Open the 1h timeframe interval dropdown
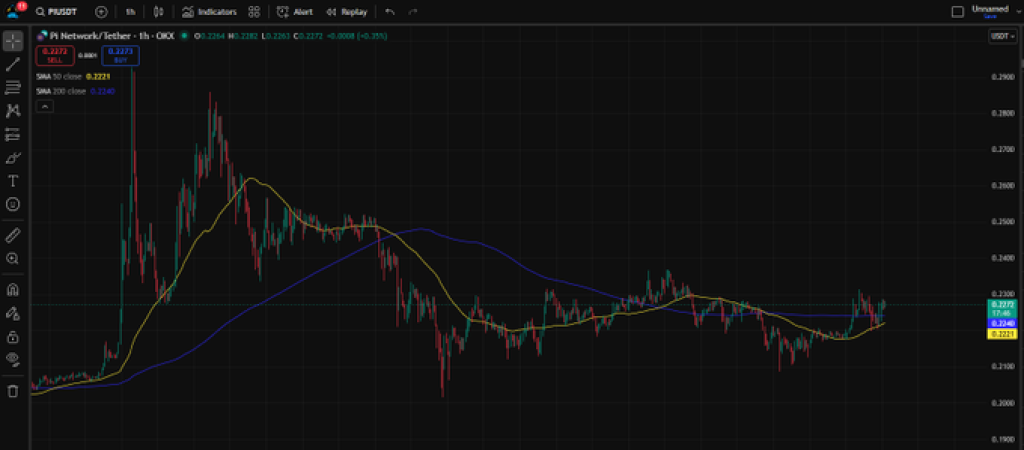Screen dimensions: 1024x450 131,12
